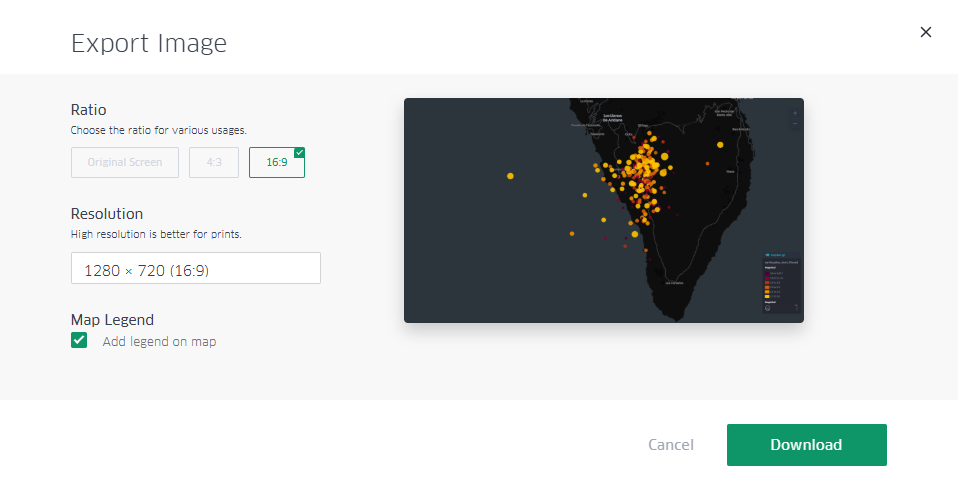Open the 1280 × 720 resolution field
Screen dimensions: 958x503
coord(196,268)
